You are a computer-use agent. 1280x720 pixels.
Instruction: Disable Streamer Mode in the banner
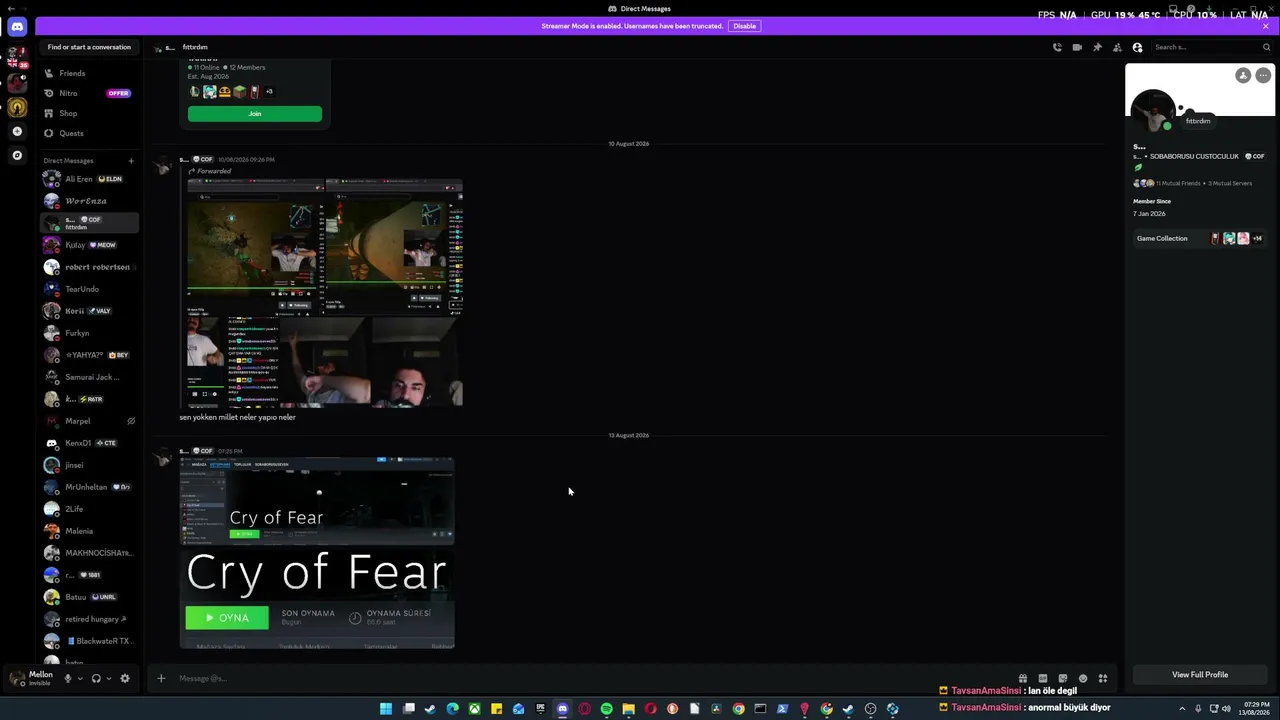(x=744, y=26)
